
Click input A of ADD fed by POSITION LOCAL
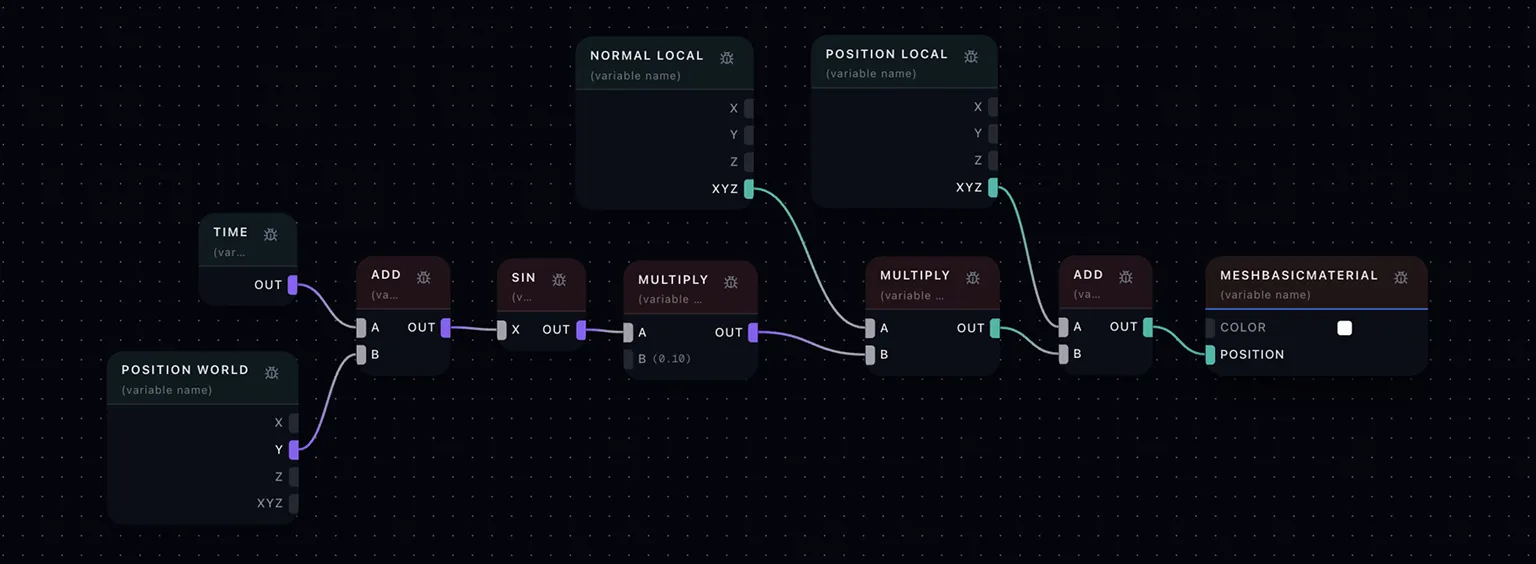[1063, 327]
